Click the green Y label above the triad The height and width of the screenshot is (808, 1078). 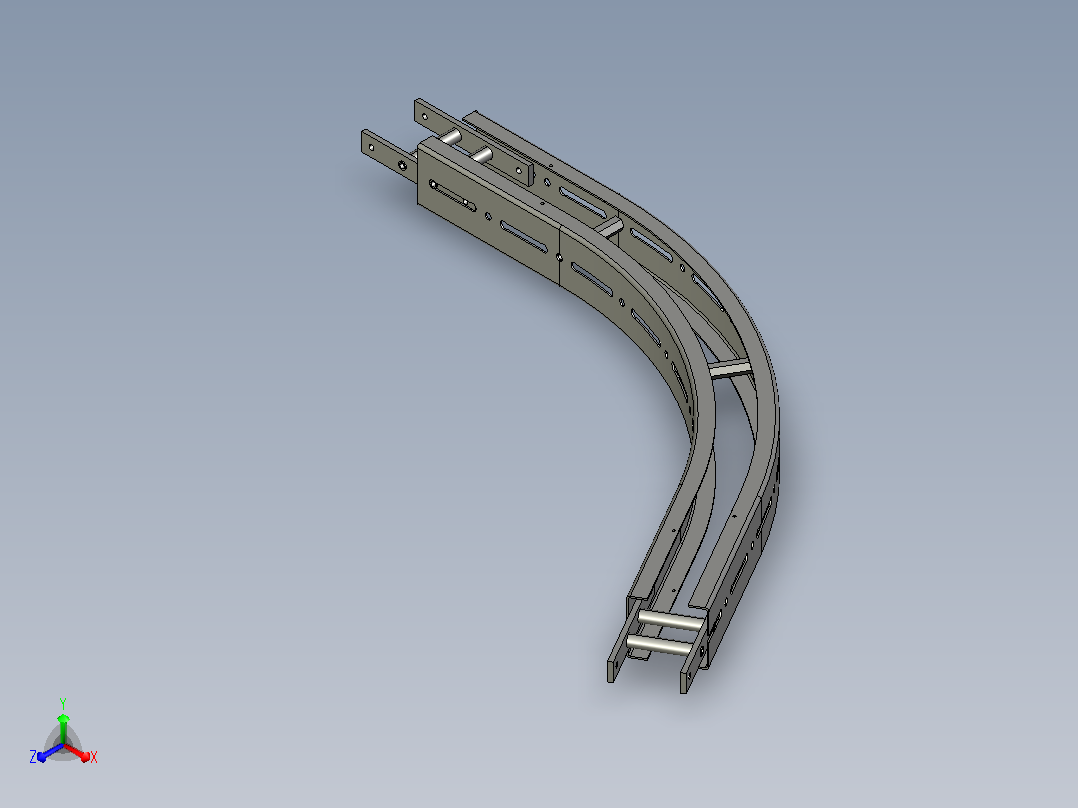tap(63, 704)
